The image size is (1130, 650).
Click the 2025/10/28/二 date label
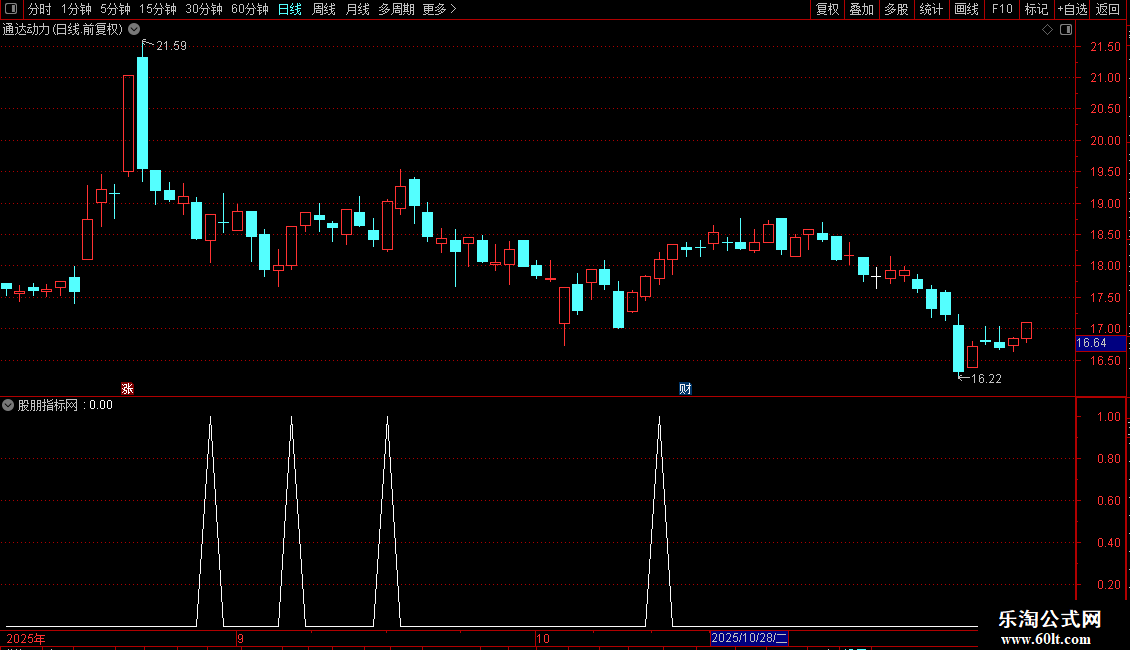click(x=749, y=638)
